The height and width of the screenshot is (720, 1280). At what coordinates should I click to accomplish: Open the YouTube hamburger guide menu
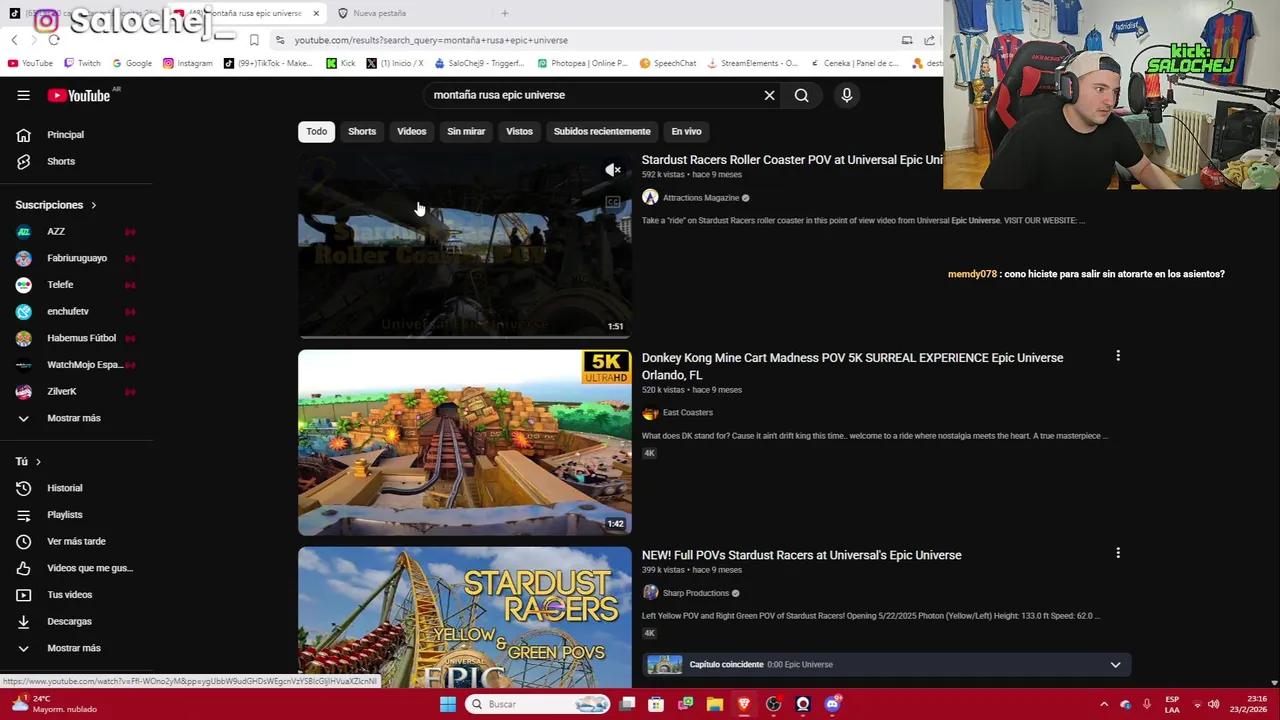tap(23, 95)
